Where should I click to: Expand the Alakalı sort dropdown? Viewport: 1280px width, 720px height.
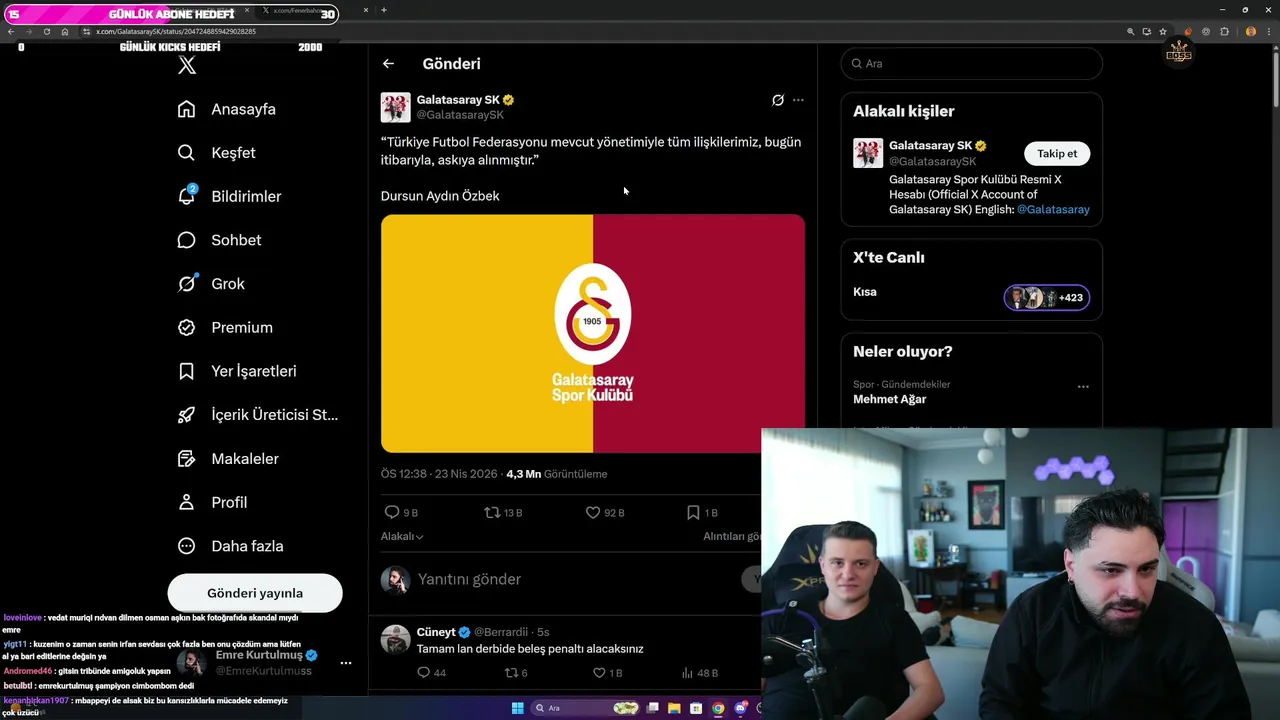coord(402,536)
